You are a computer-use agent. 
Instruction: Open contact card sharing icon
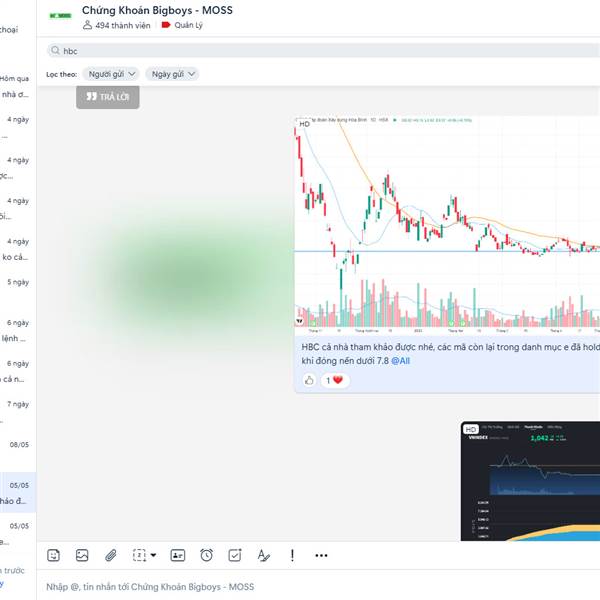178,555
